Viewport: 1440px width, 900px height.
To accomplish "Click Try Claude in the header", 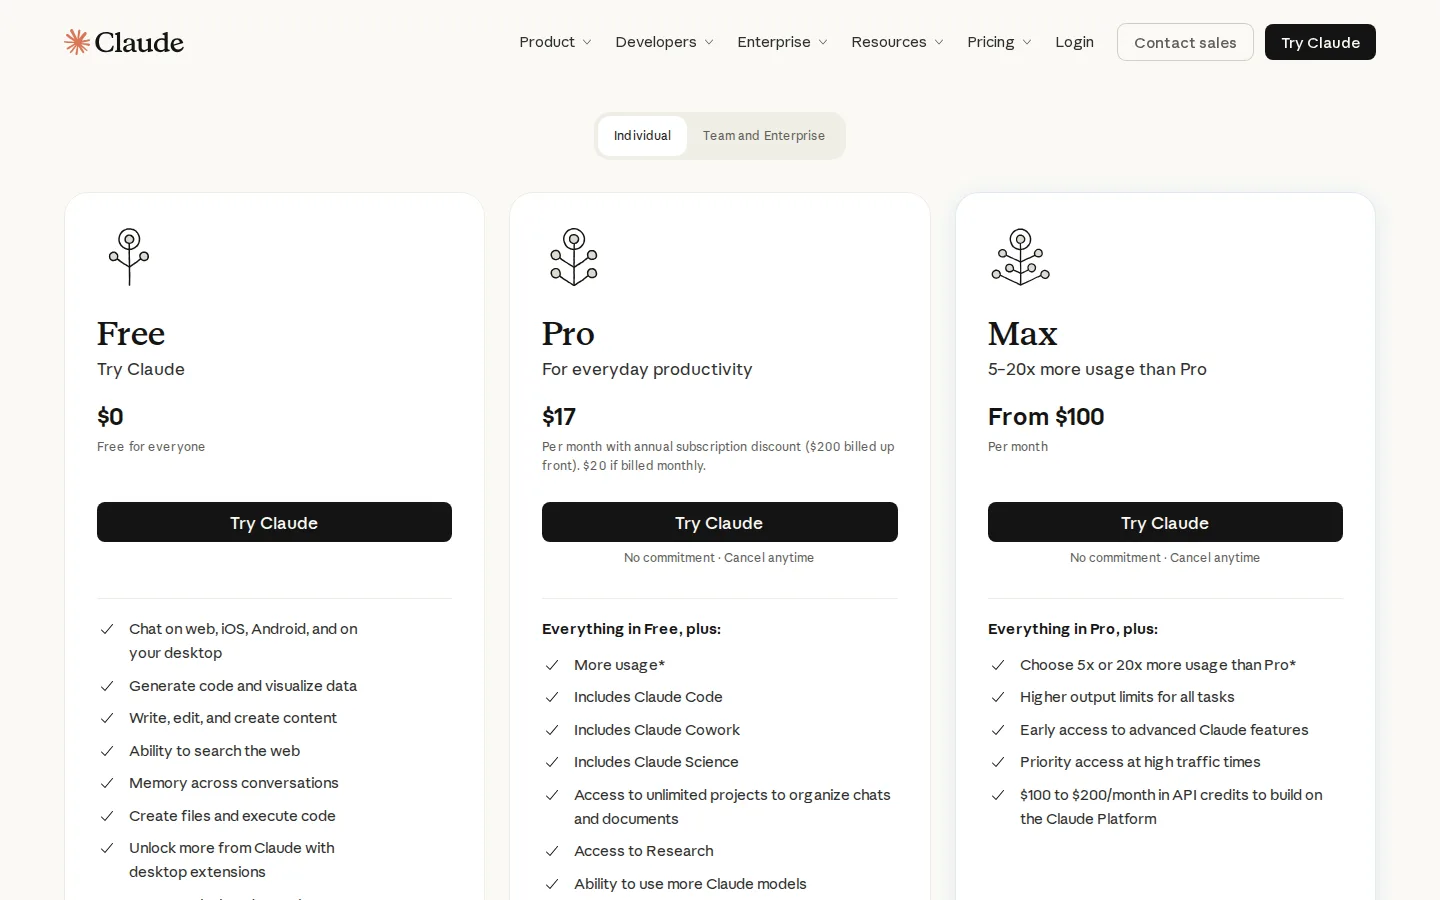I will click(x=1320, y=42).
